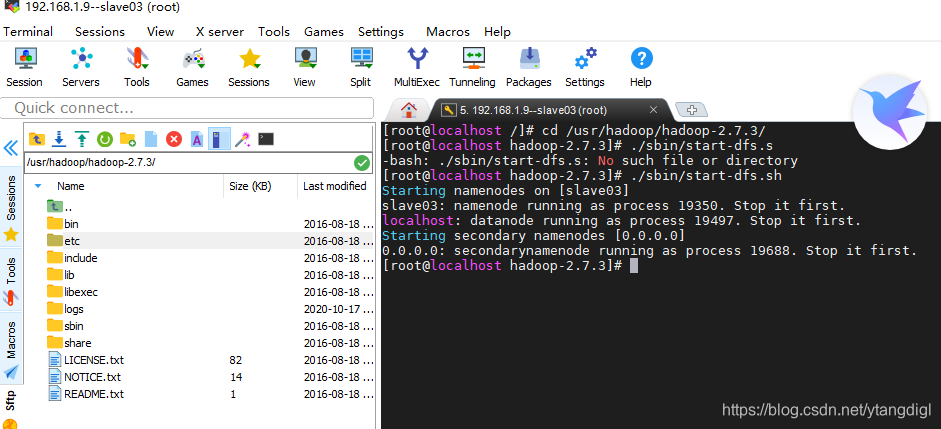Switch to Tools vertical sidebar tab
Image resolution: width=941 pixels, height=429 pixels.
(11, 280)
